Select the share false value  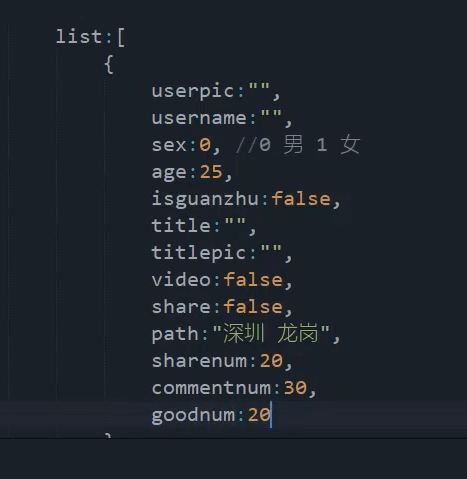coord(253,307)
